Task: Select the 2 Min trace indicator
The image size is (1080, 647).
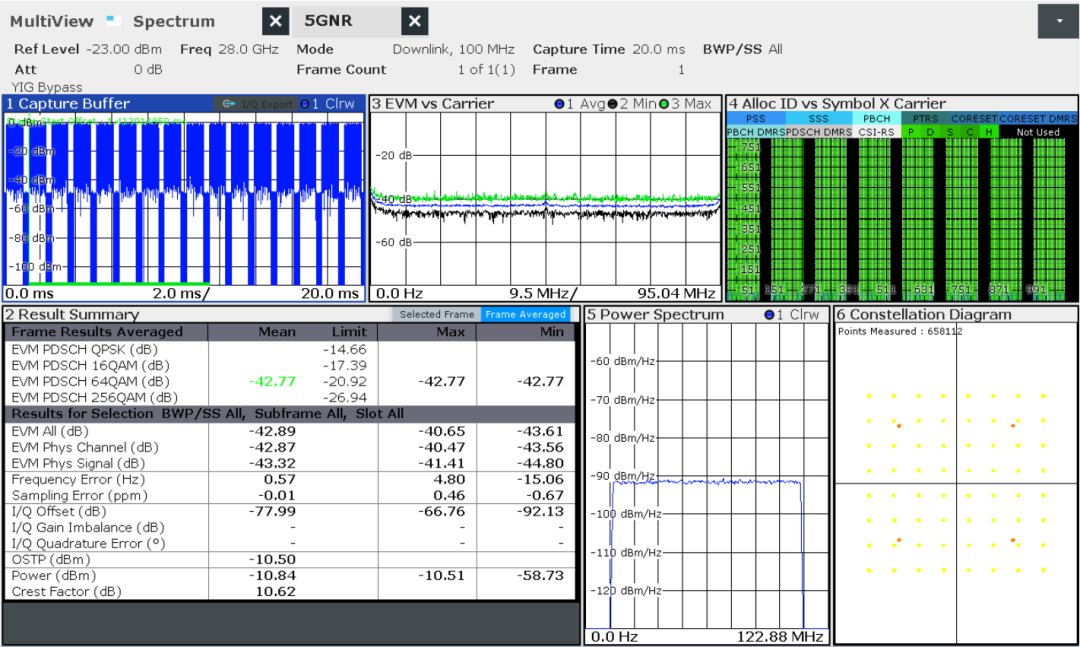Action: (612, 104)
